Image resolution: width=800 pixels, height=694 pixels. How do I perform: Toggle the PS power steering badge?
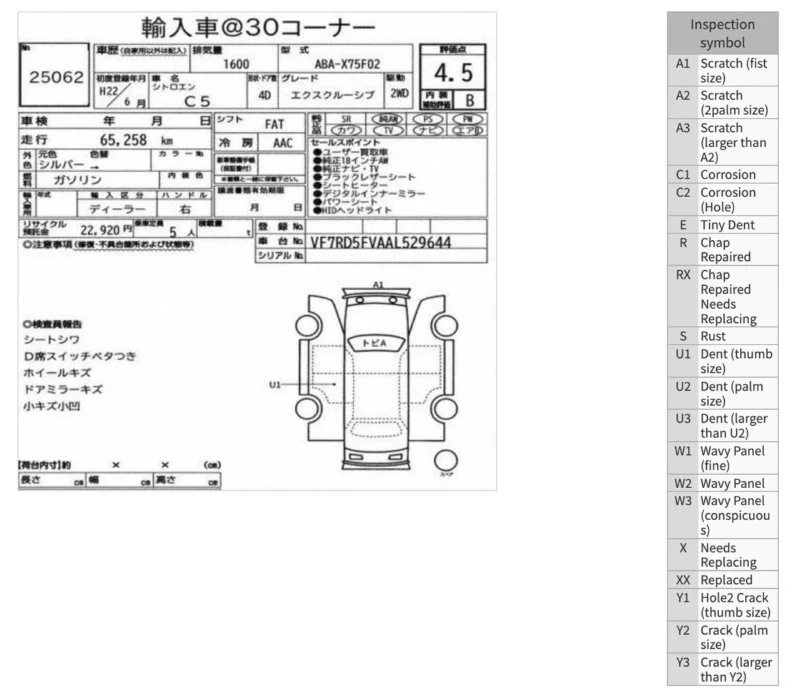(x=428, y=119)
